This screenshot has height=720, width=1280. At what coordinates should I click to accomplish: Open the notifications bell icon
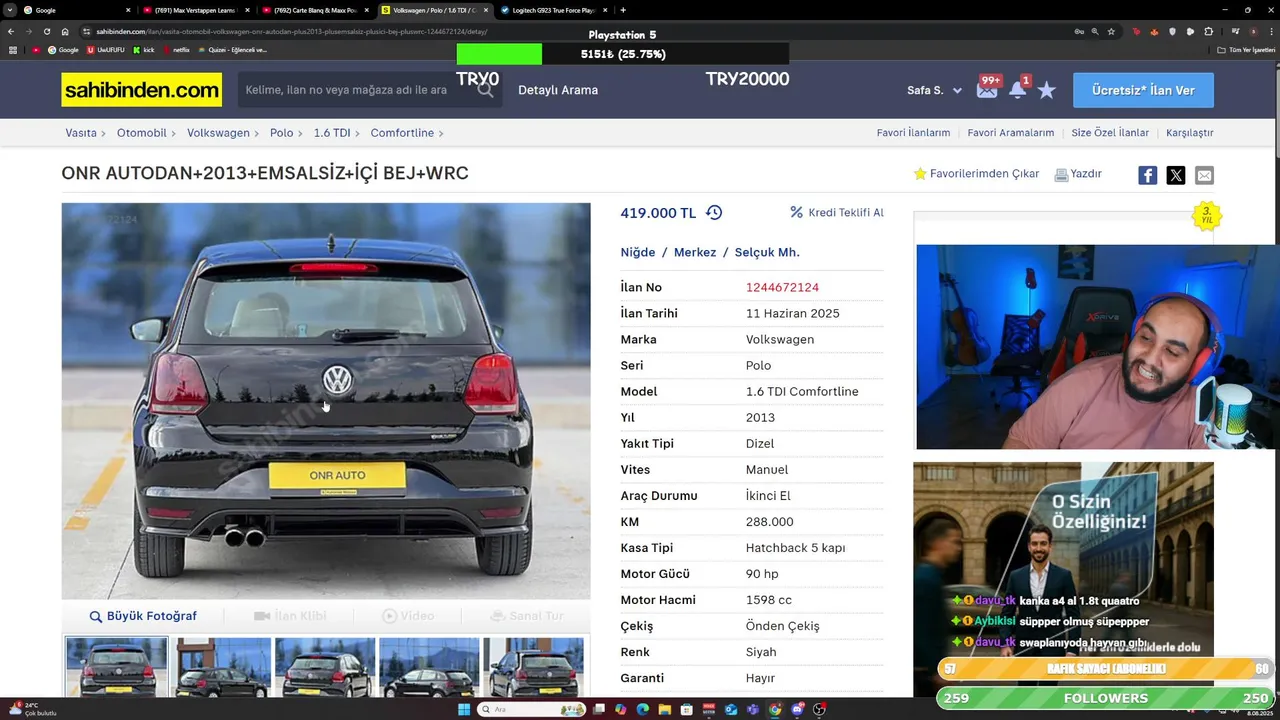pyautogui.click(x=1018, y=90)
